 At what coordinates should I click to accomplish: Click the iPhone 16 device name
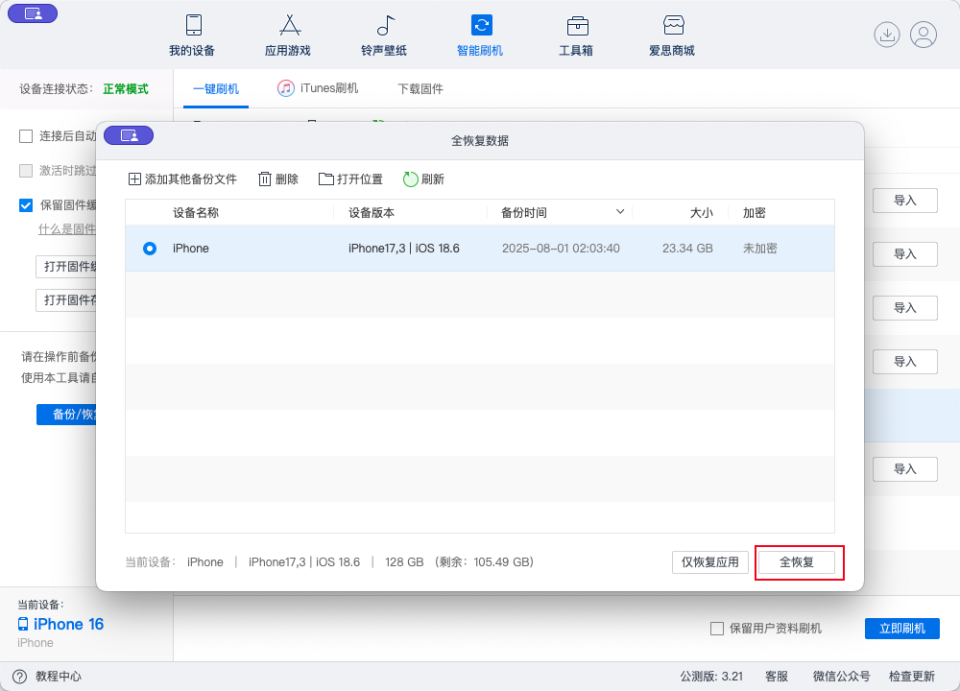(x=69, y=624)
